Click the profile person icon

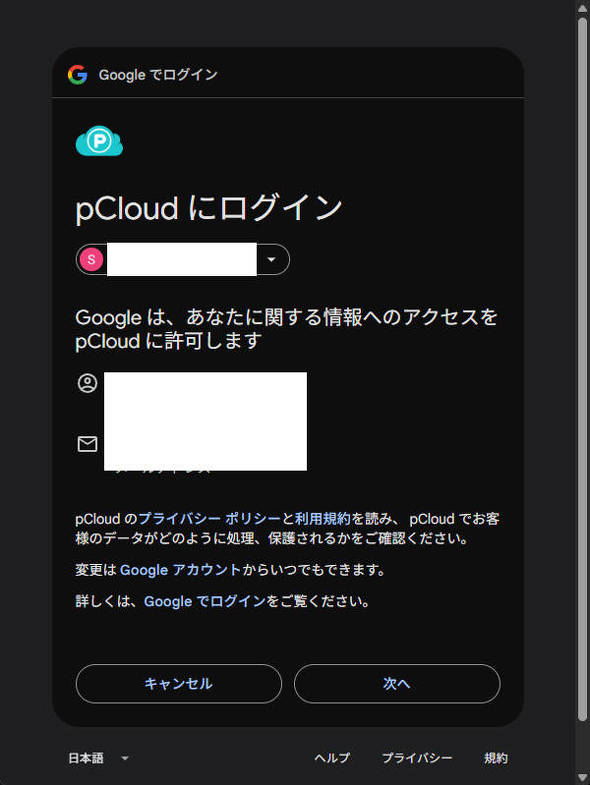click(x=88, y=383)
